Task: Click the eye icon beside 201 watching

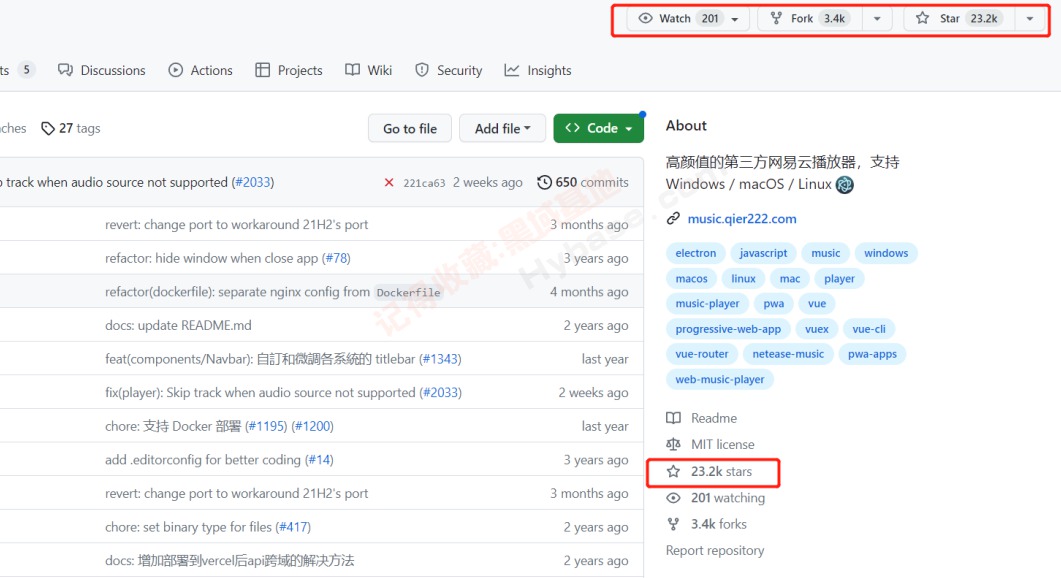Action: tap(673, 498)
